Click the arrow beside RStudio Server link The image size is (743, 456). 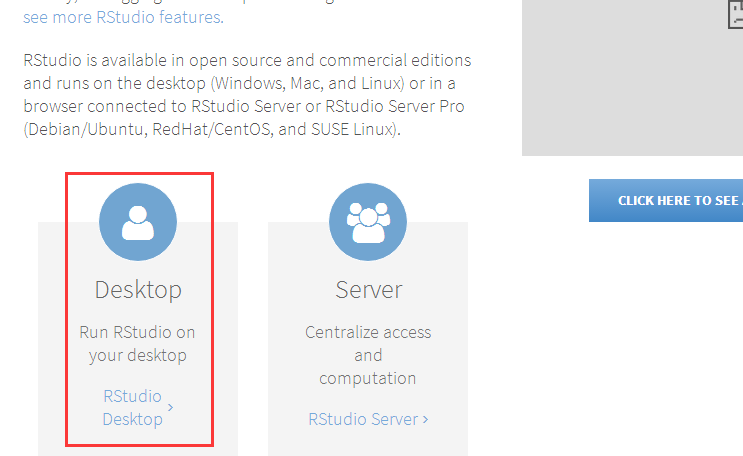(x=426, y=419)
